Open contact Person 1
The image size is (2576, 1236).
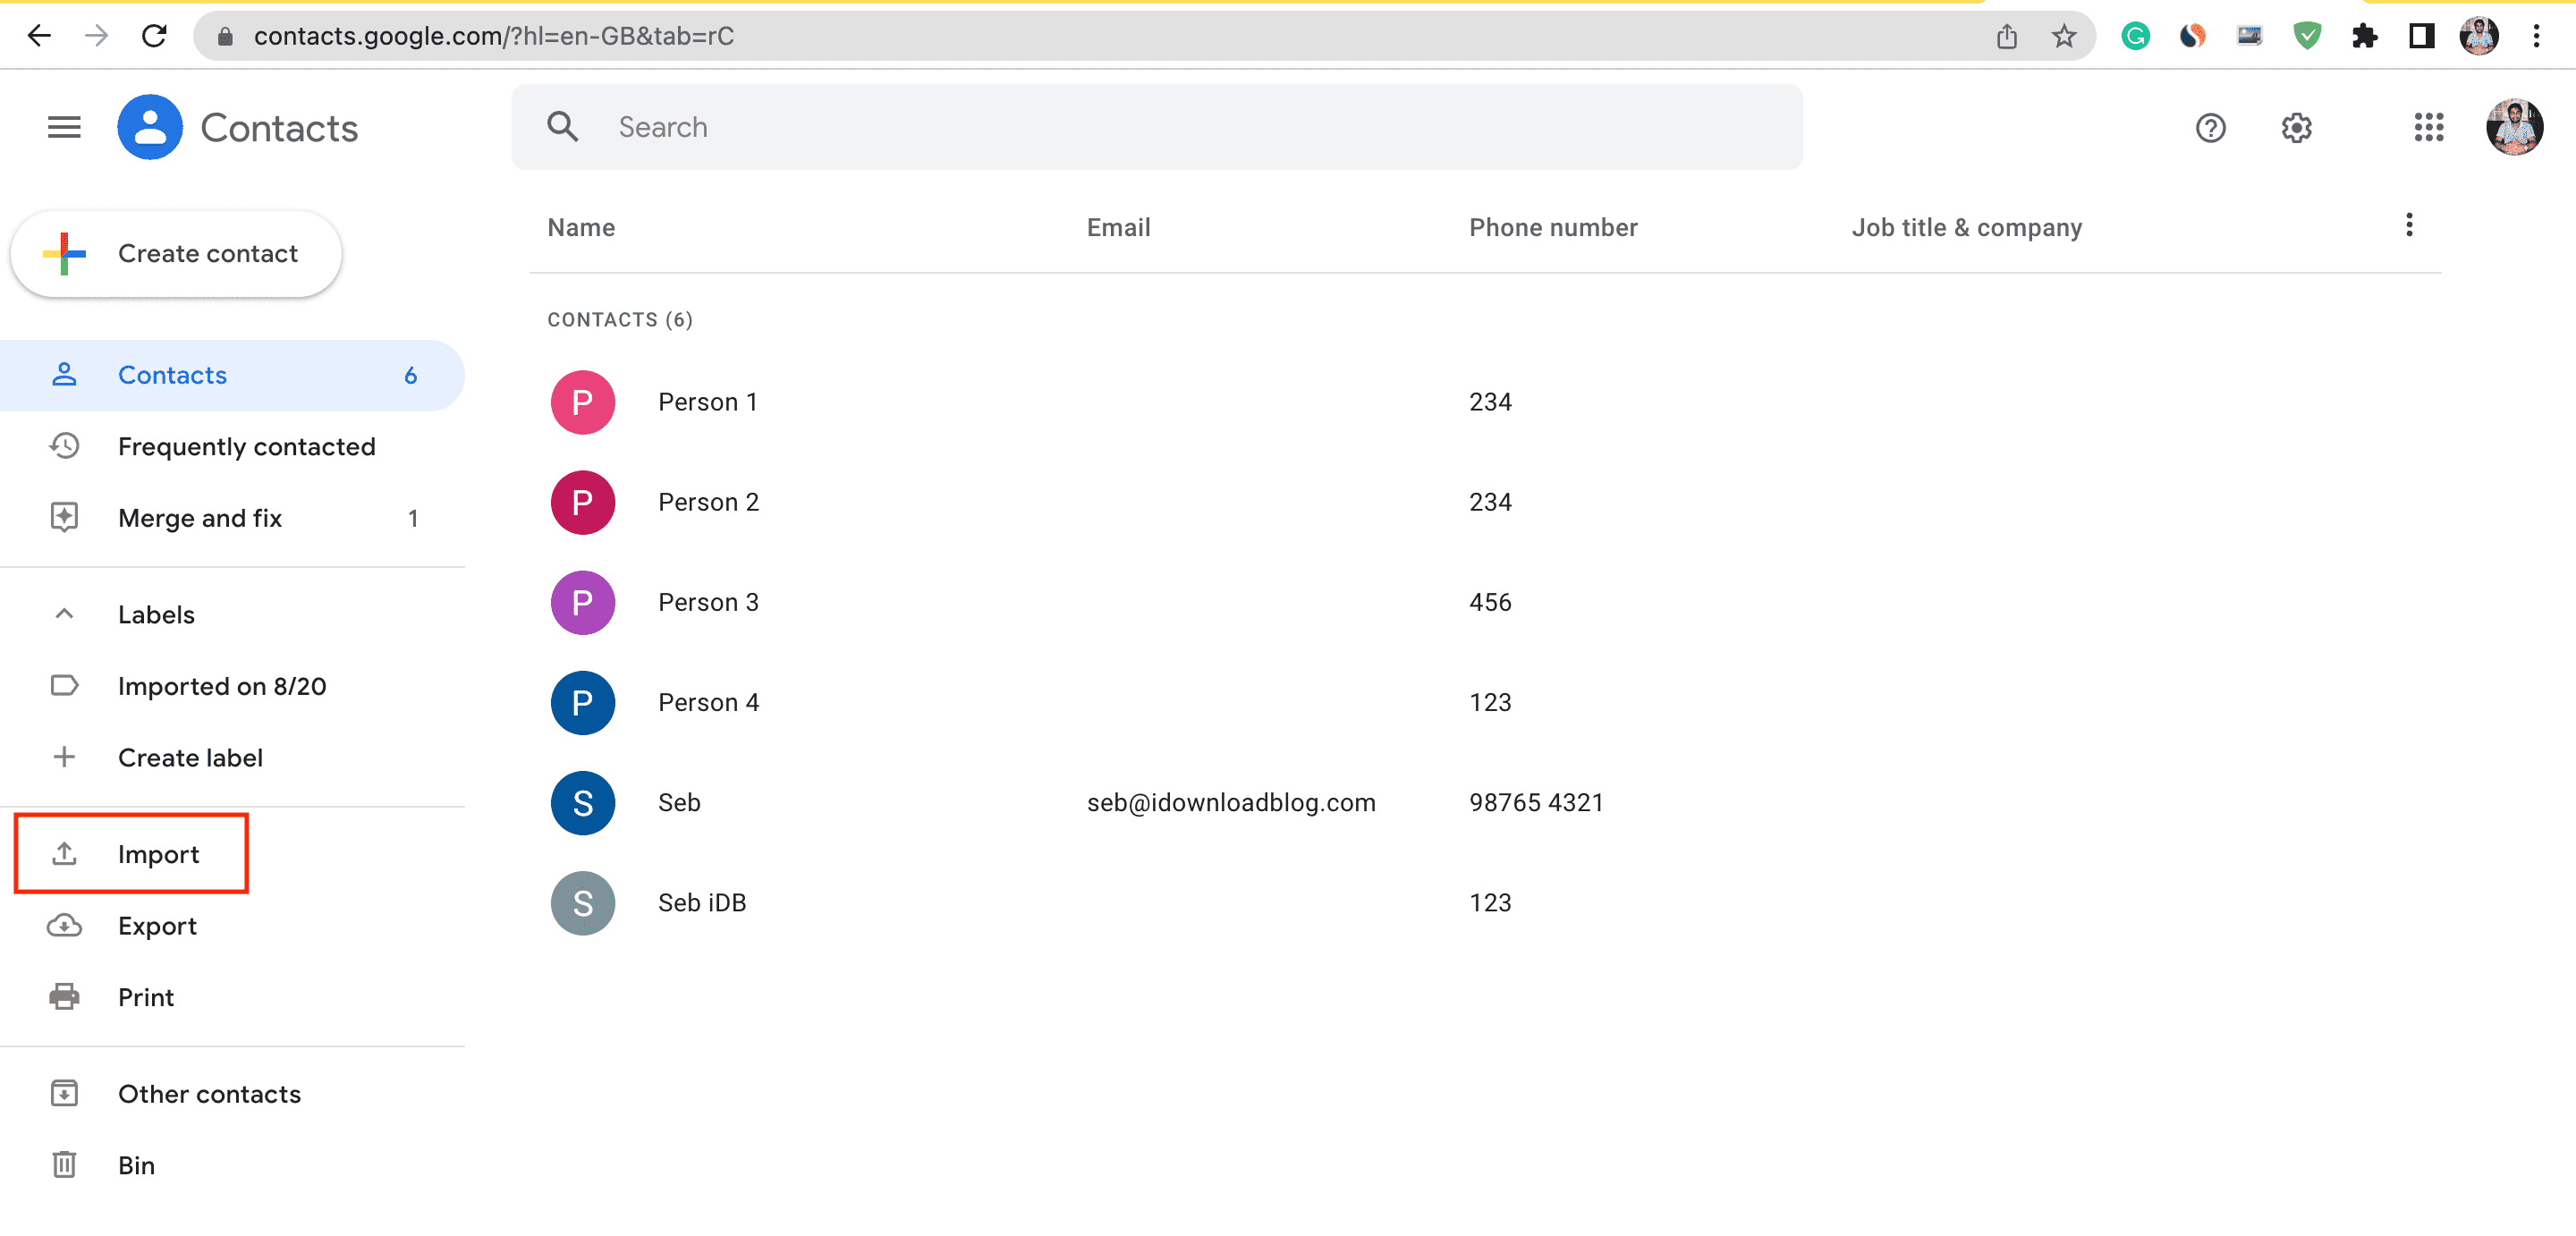(707, 402)
